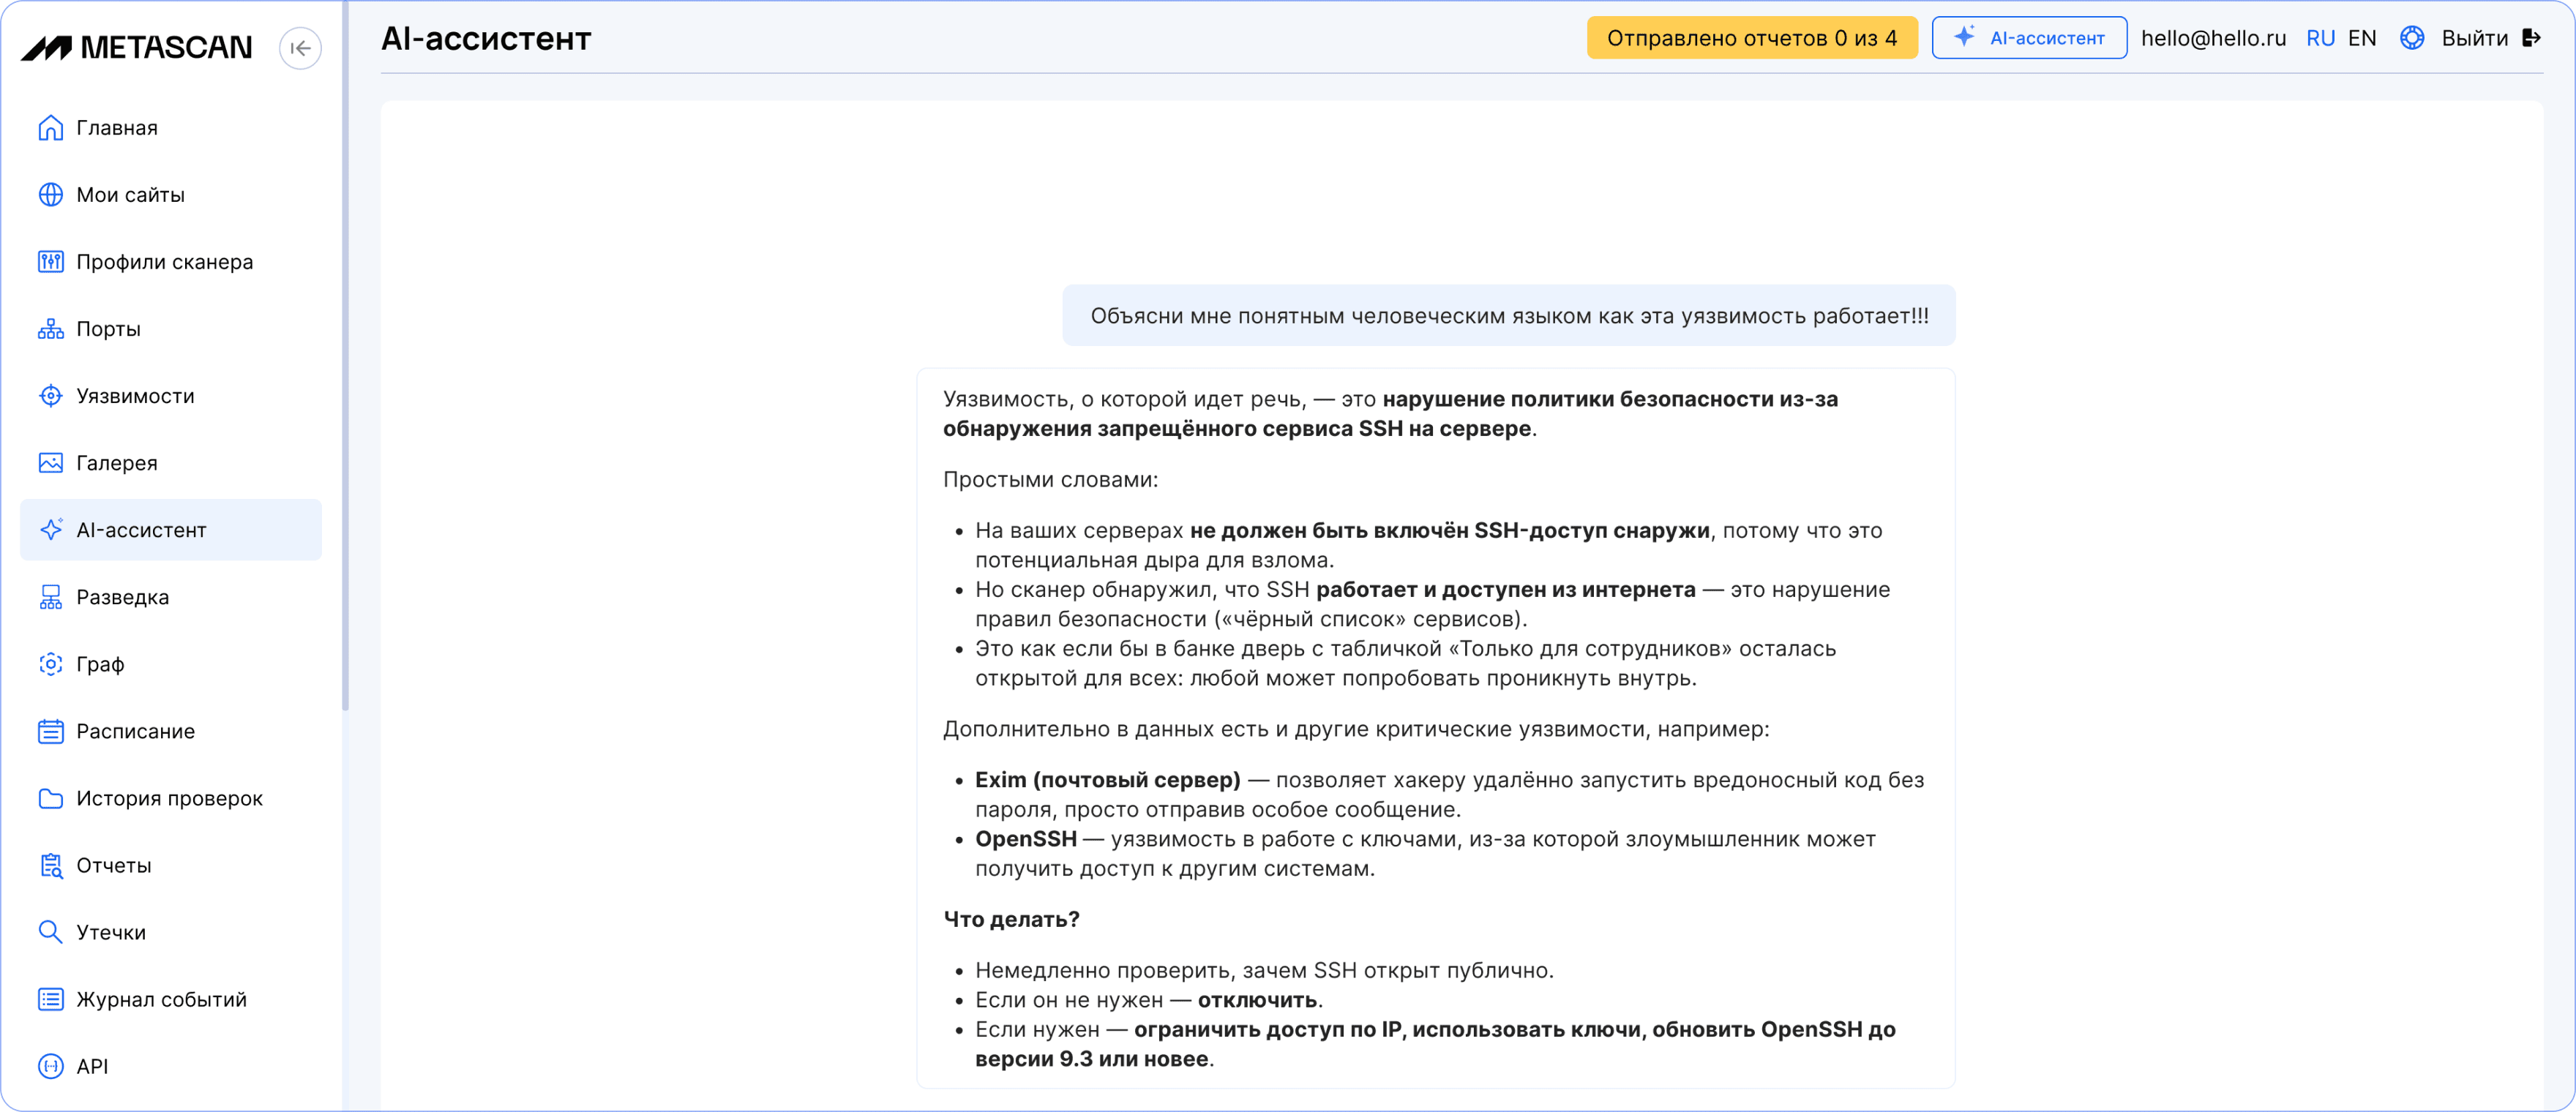
Task: Click the hello@hello.ru account email
Action: pos(2213,38)
